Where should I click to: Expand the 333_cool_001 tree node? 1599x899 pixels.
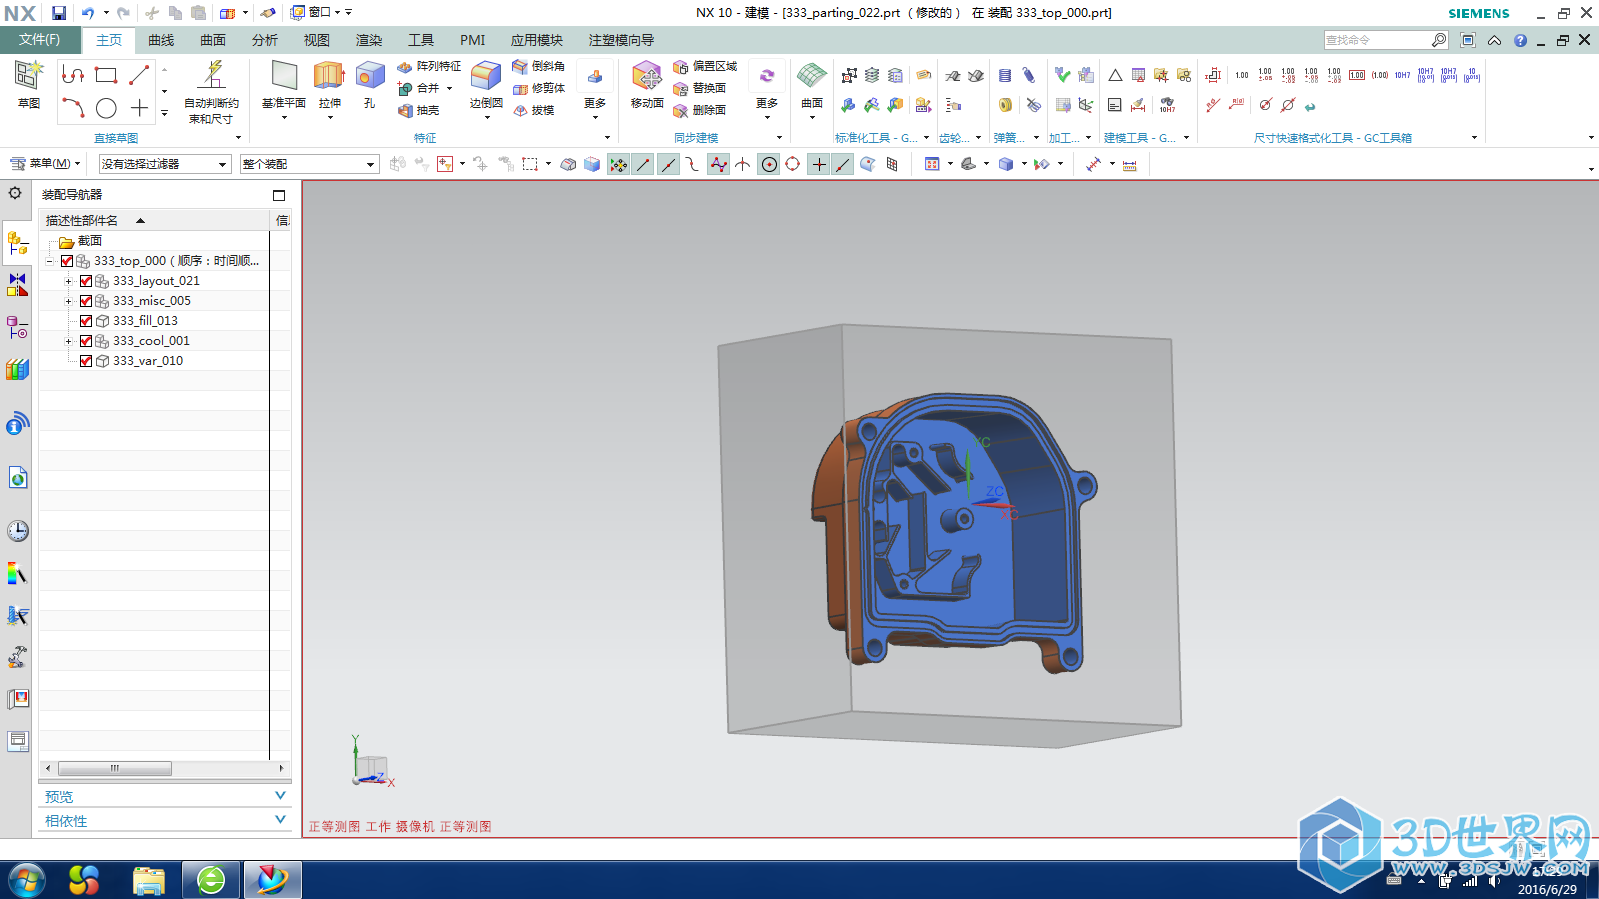[x=68, y=341]
